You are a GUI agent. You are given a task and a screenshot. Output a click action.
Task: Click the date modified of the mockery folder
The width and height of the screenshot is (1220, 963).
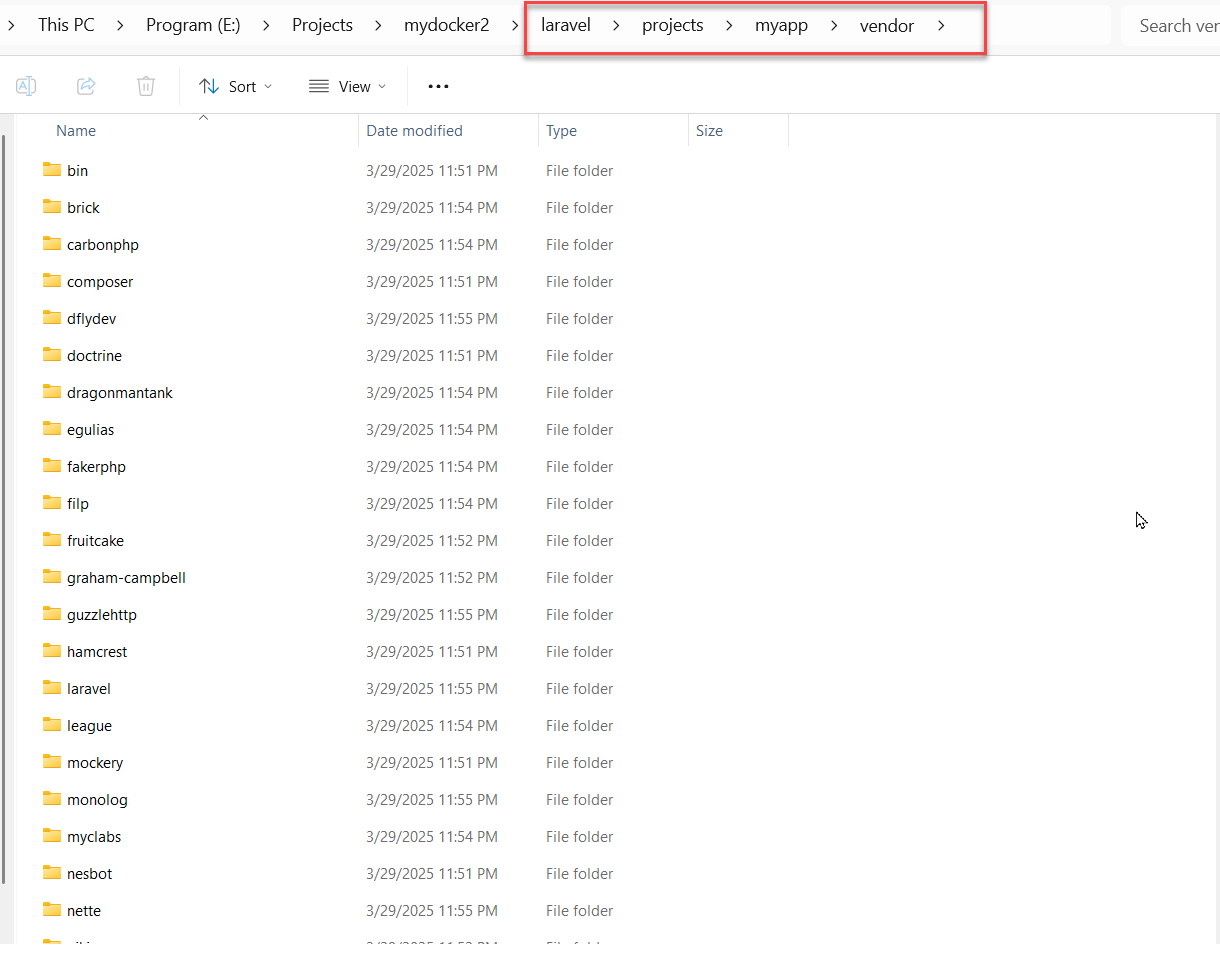(432, 762)
